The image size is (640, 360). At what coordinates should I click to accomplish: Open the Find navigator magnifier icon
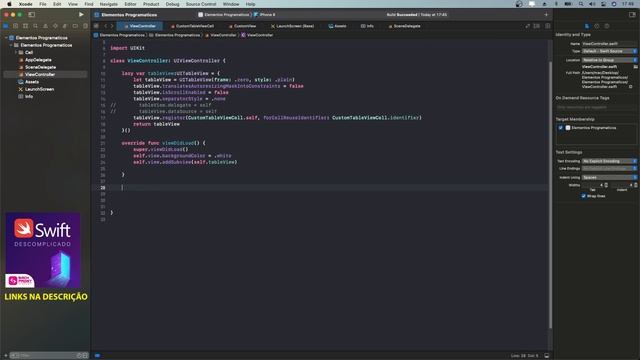(36, 26)
